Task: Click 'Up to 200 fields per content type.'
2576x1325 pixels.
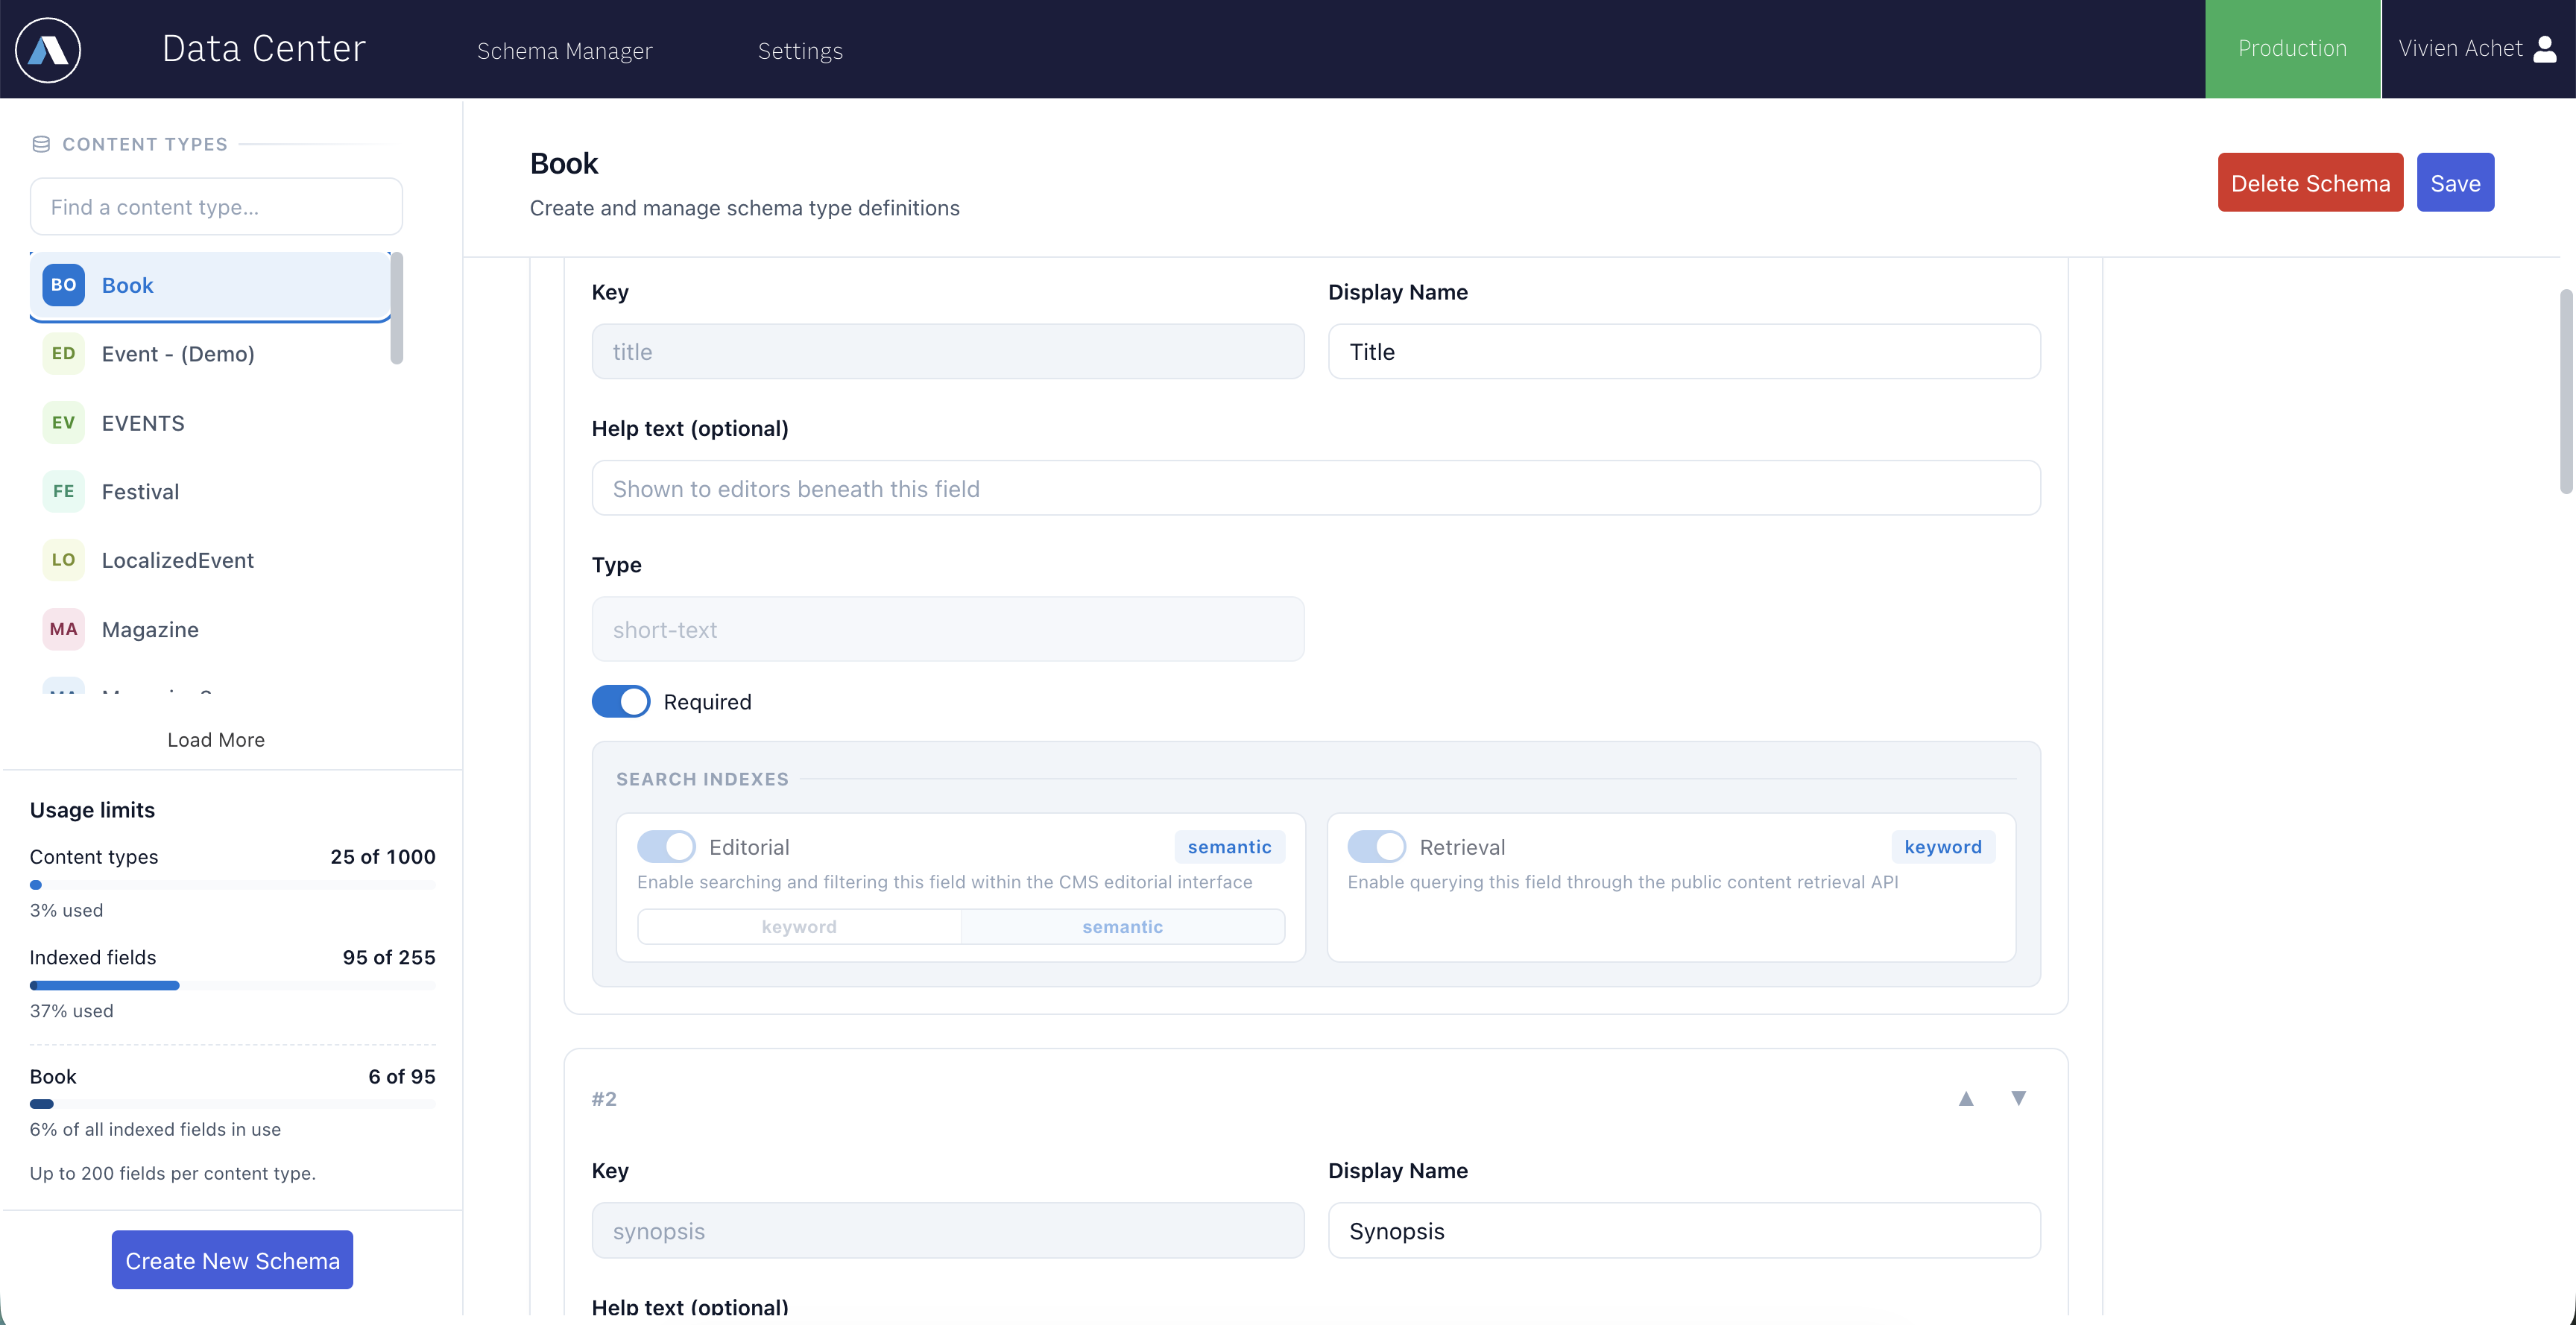Action: point(173,1174)
